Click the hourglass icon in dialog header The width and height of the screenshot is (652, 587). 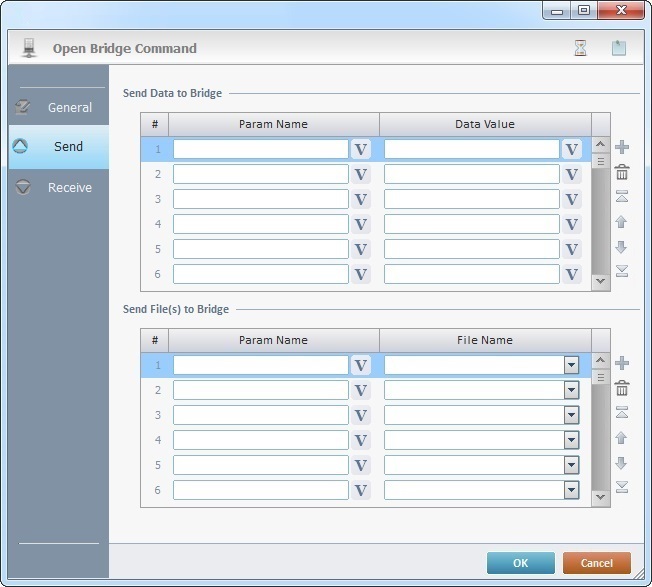580,48
